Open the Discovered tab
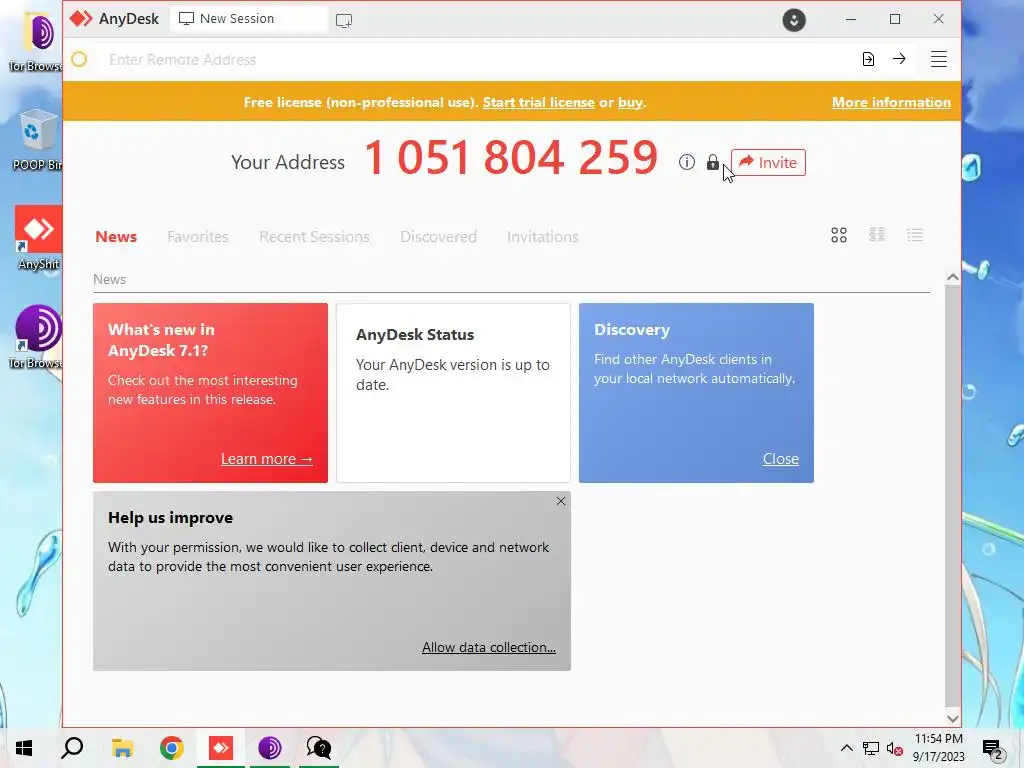1024x768 pixels. [x=438, y=236]
